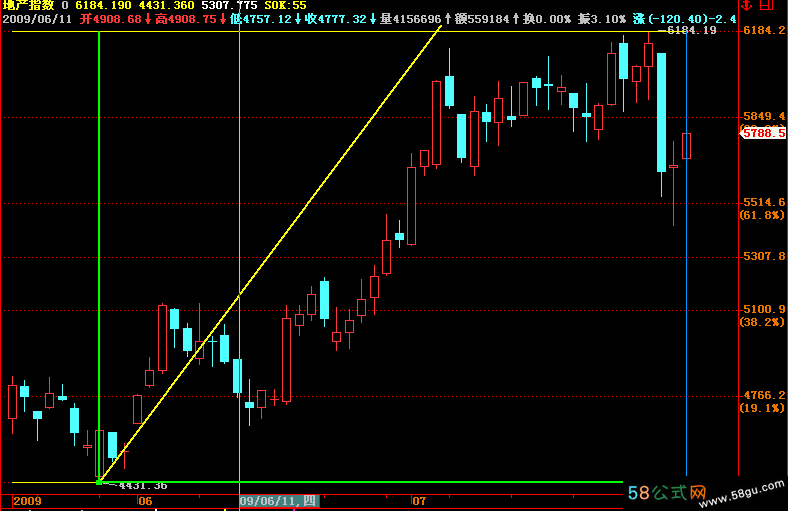Click the 地产指数 index title
Viewport: 788px width, 511px height.
[x=28, y=6]
